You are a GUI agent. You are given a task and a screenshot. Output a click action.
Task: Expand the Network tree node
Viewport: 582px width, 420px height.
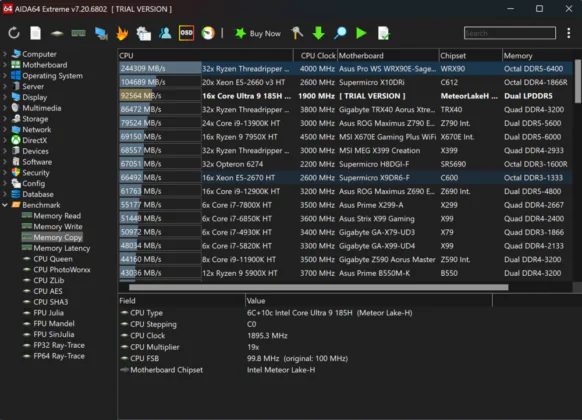click(x=5, y=129)
